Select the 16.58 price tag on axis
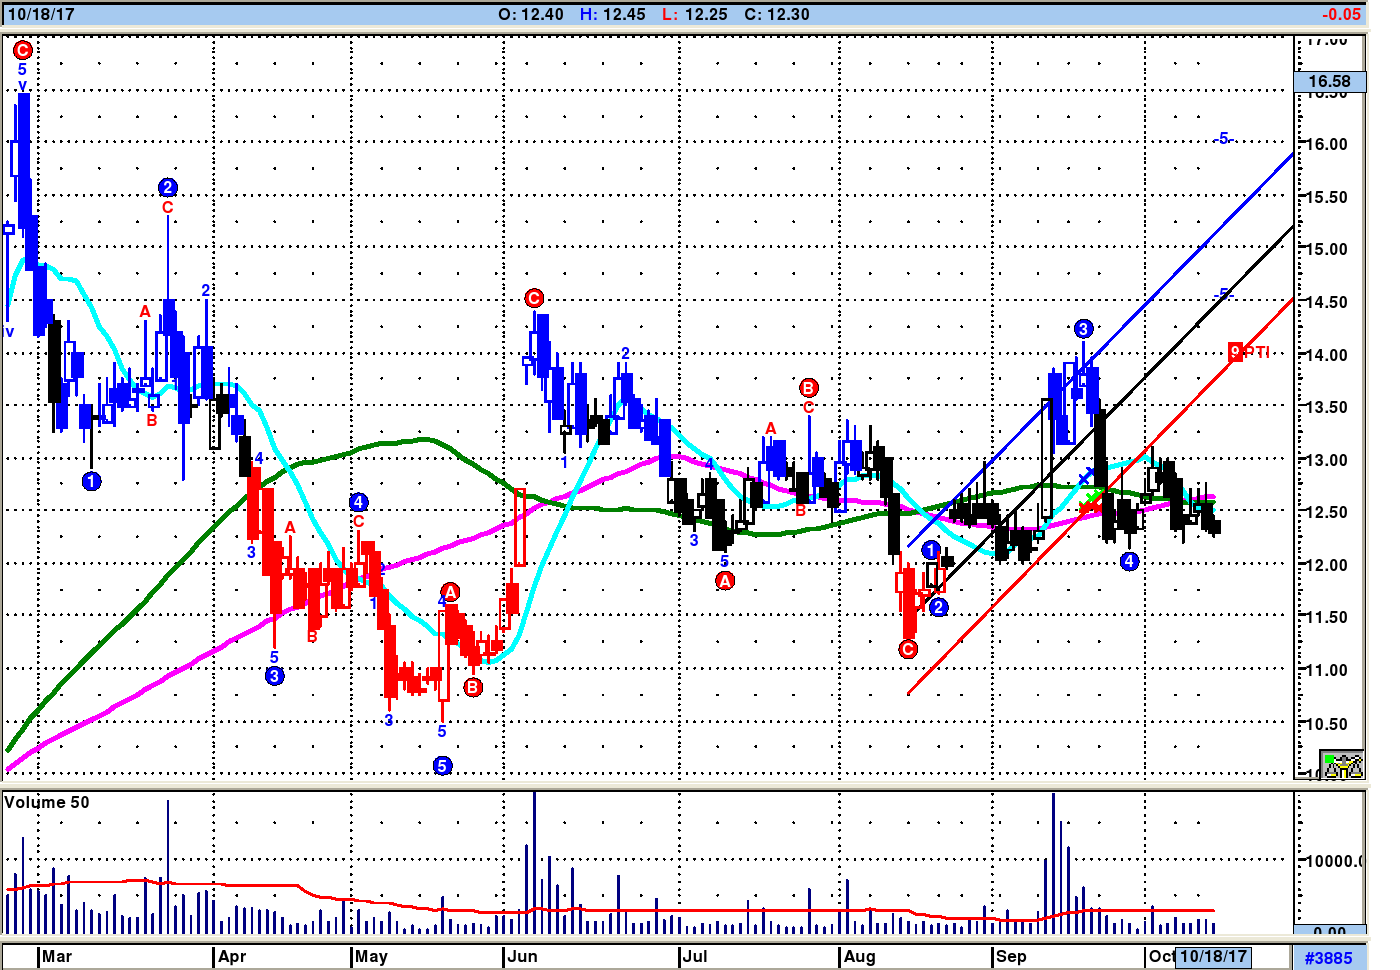The width and height of the screenshot is (1400, 970). pyautogui.click(x=1329, y=81)
